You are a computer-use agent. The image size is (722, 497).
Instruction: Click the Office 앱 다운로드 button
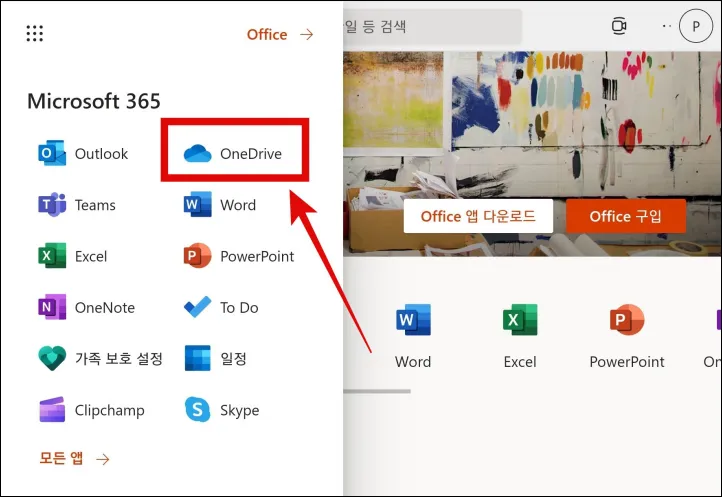(x=478, y=216)
